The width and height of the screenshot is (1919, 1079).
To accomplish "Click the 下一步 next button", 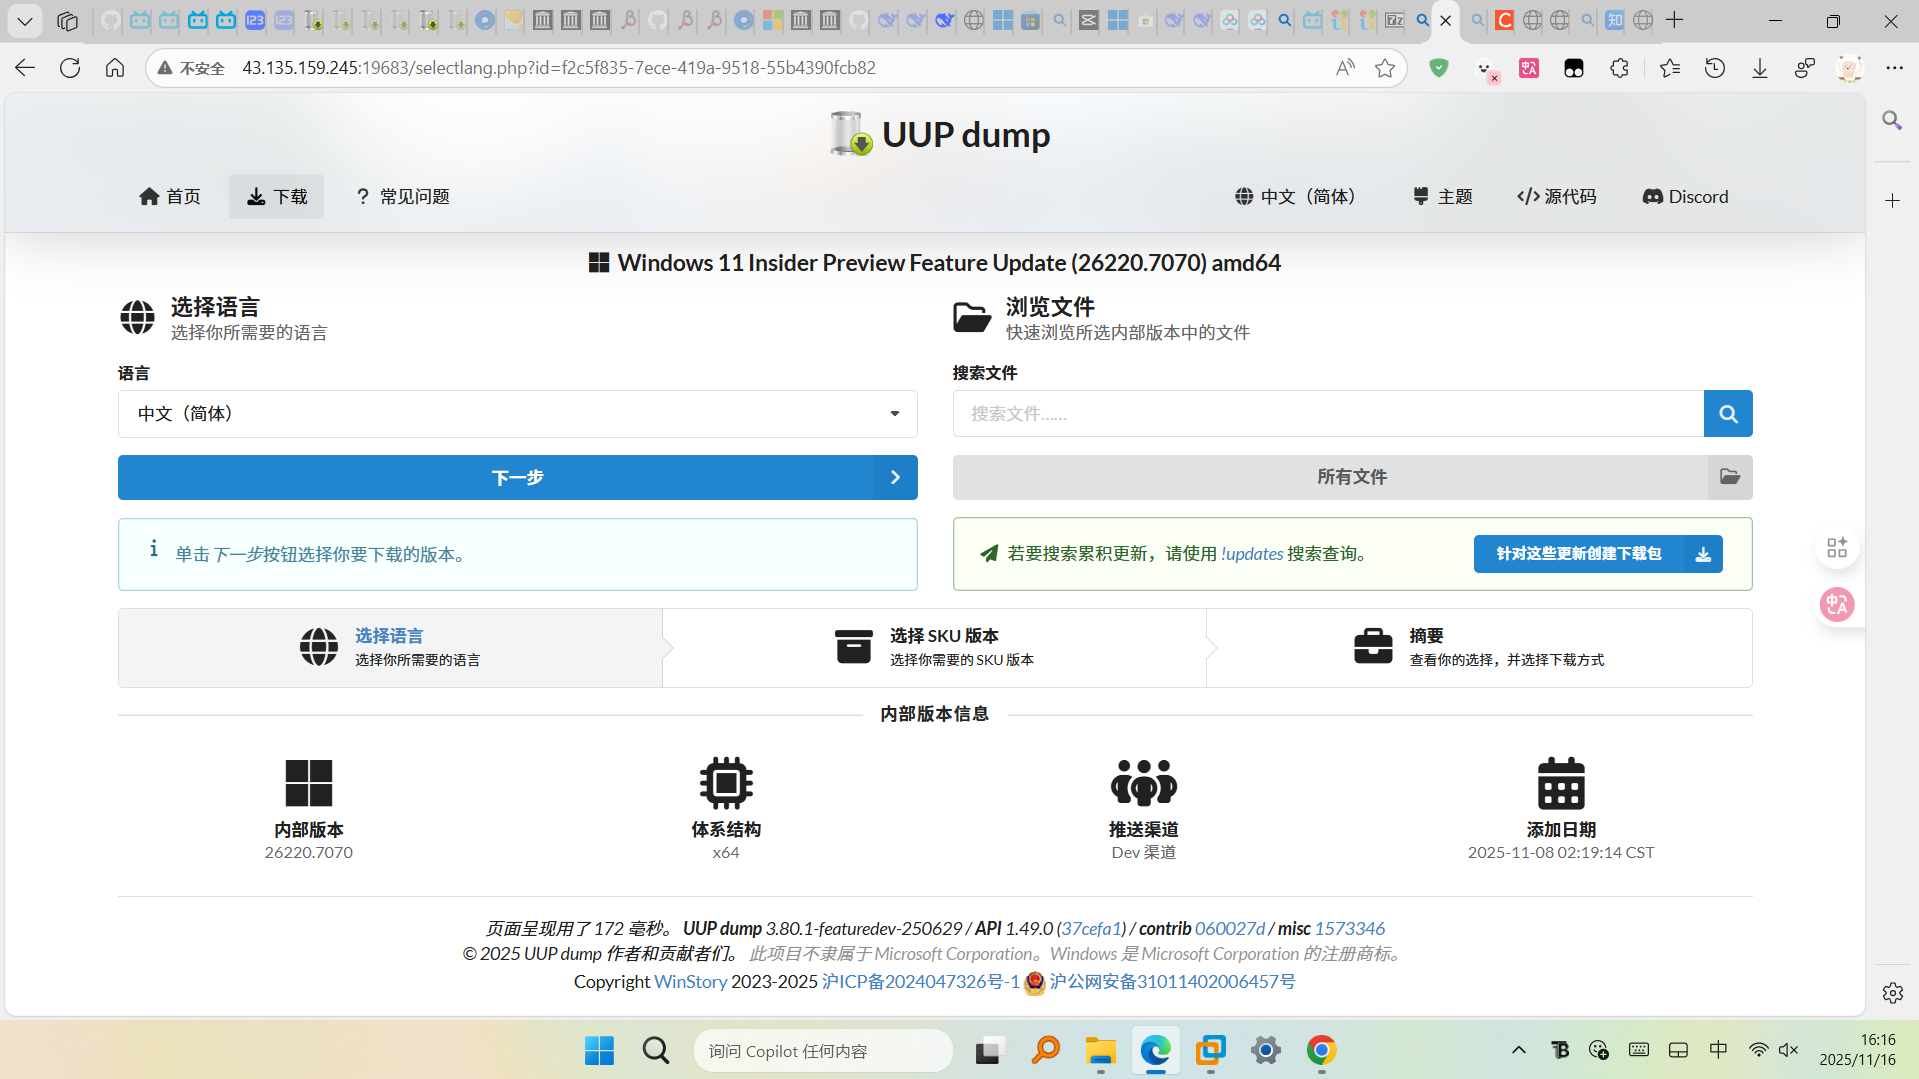I will pos(517,478).
